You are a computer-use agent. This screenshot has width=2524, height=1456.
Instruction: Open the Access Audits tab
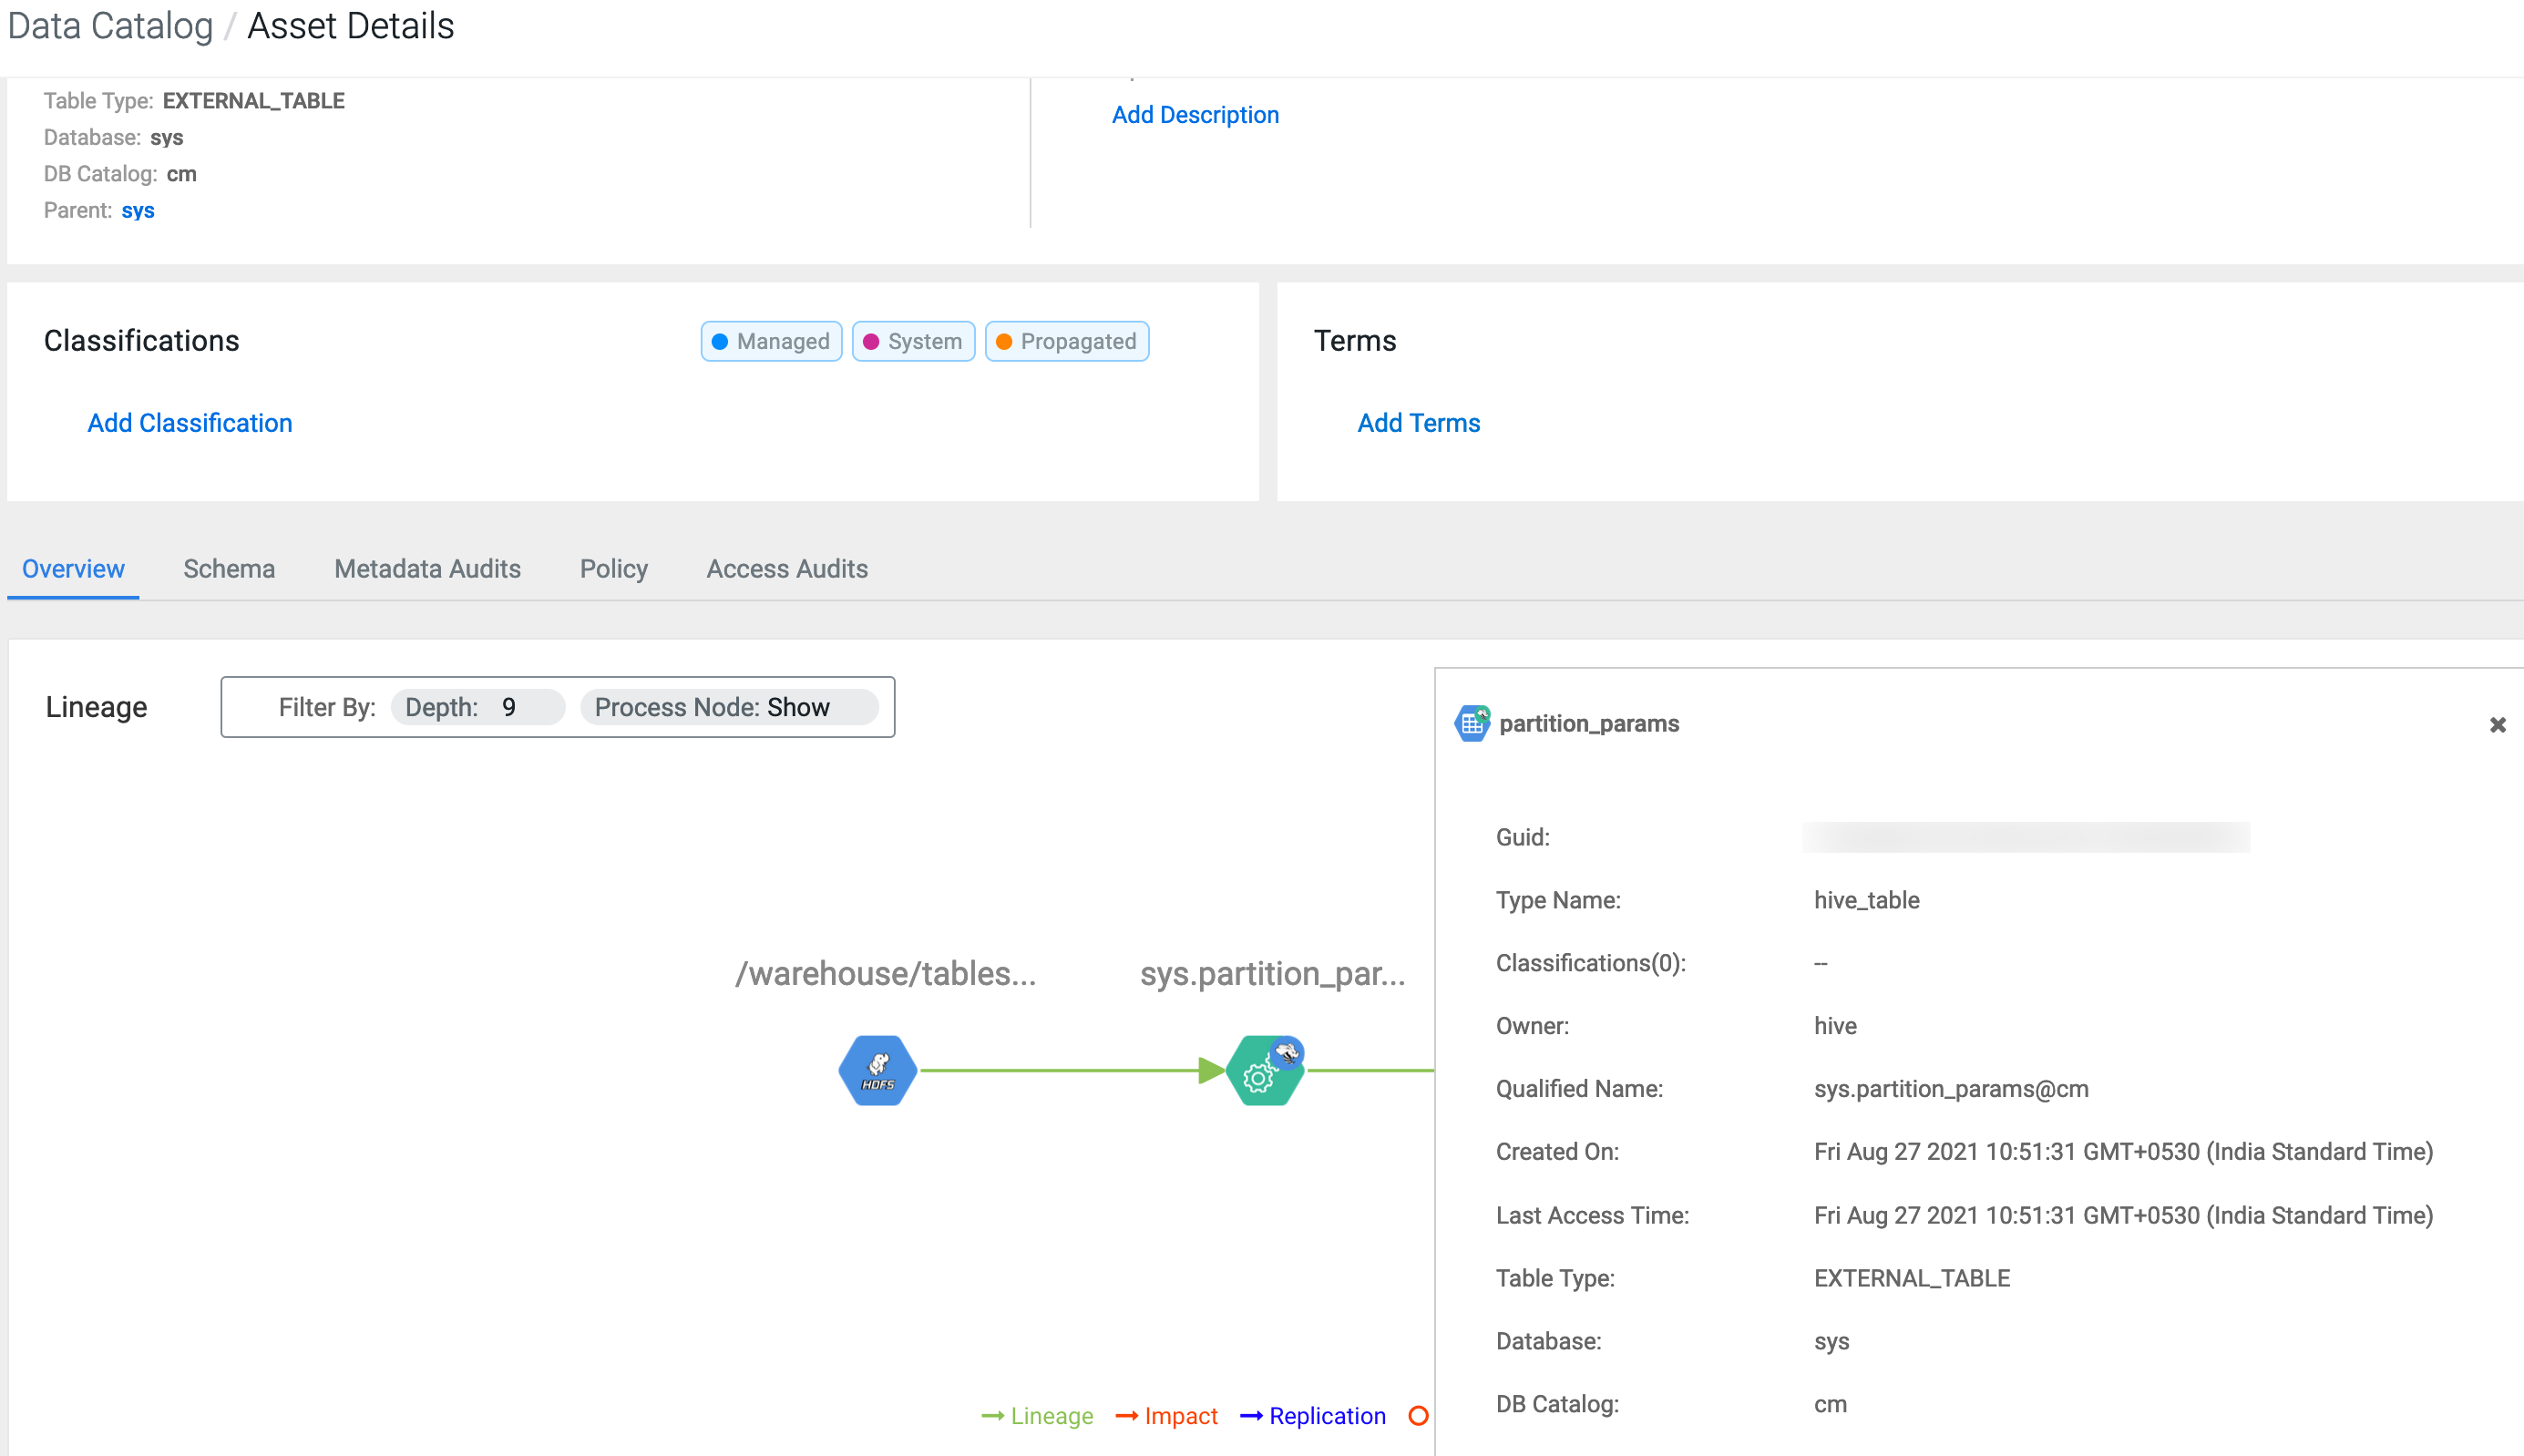coord(787,569)
